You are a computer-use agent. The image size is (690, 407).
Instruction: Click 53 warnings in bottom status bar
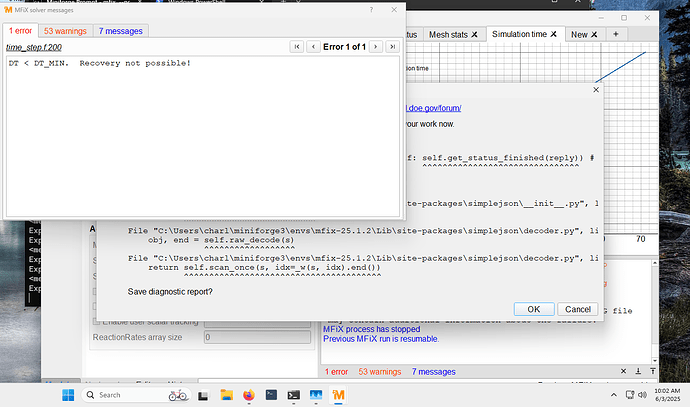pos(380,372)
